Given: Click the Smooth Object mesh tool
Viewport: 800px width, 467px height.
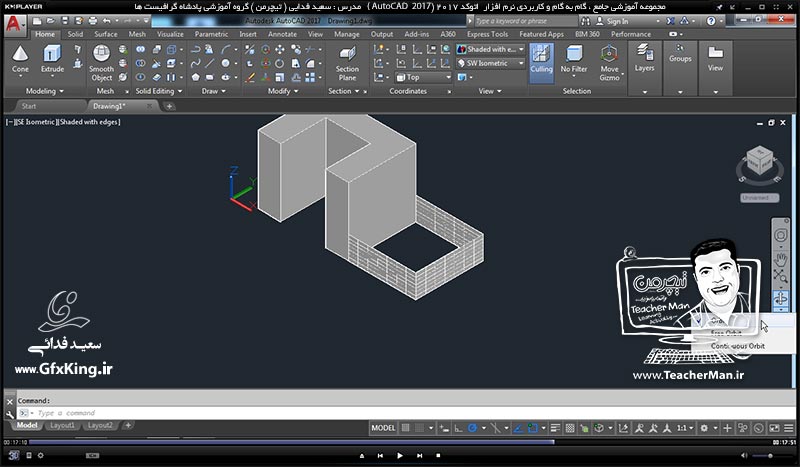Looking at the screenshot, I should tap(101, 63).
